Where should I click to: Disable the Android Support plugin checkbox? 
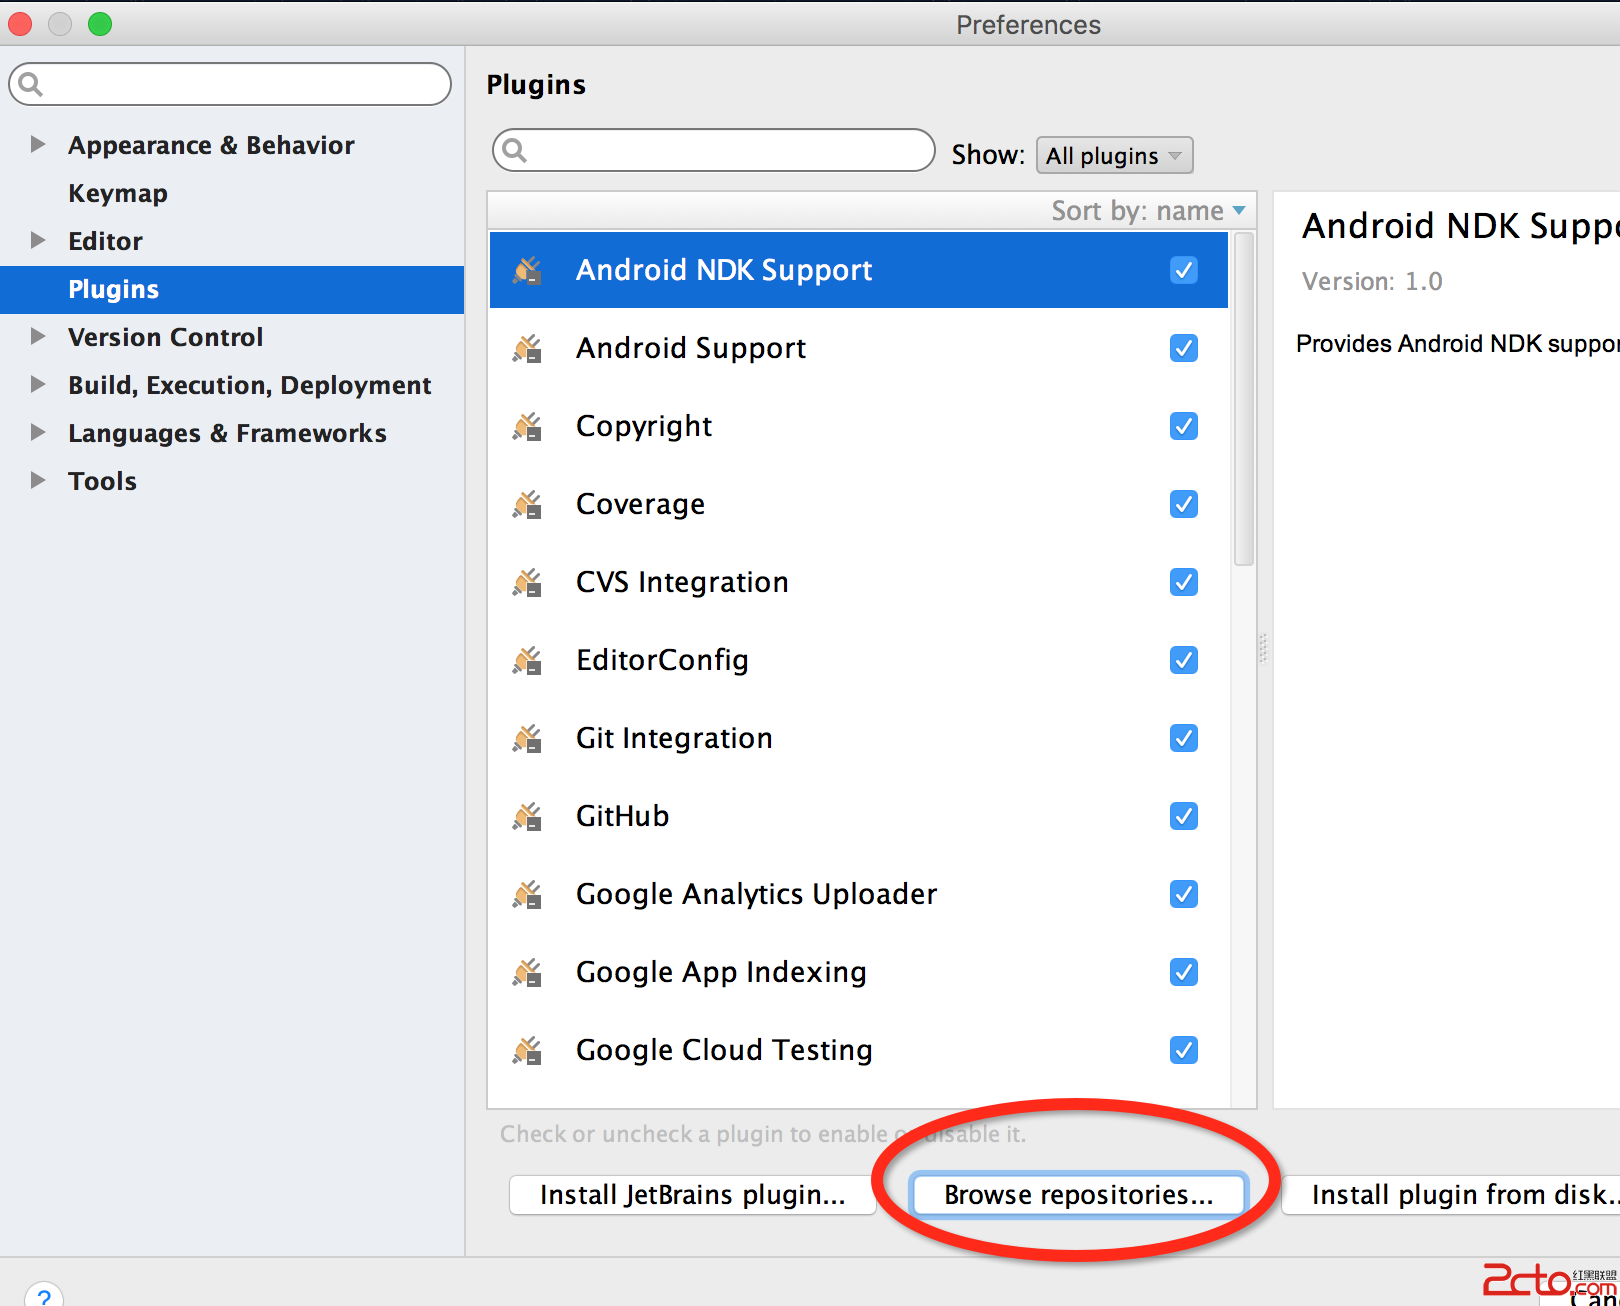point(1183,348)
